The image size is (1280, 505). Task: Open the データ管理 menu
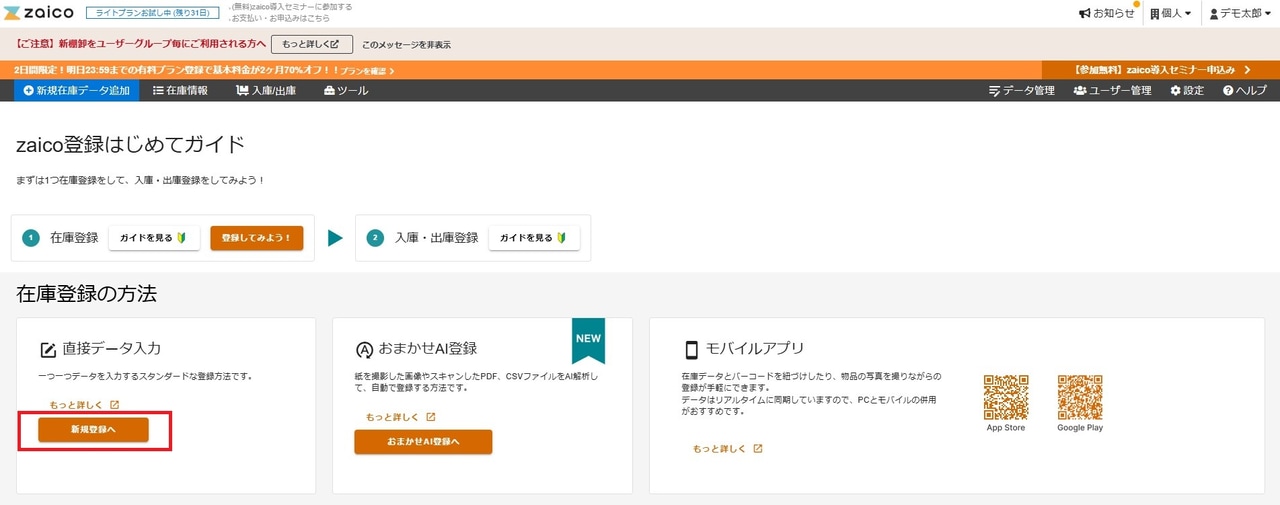(x=1021, y=90)
